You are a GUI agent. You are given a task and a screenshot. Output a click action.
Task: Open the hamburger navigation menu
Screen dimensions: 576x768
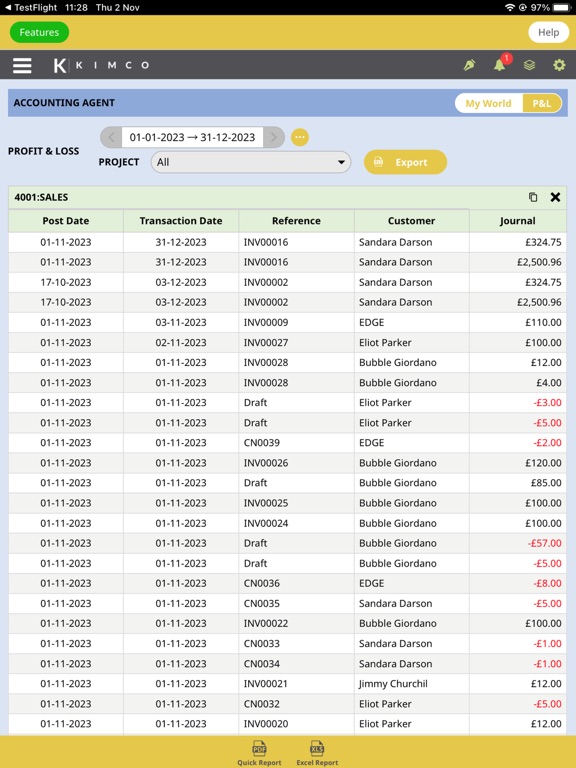22,65
